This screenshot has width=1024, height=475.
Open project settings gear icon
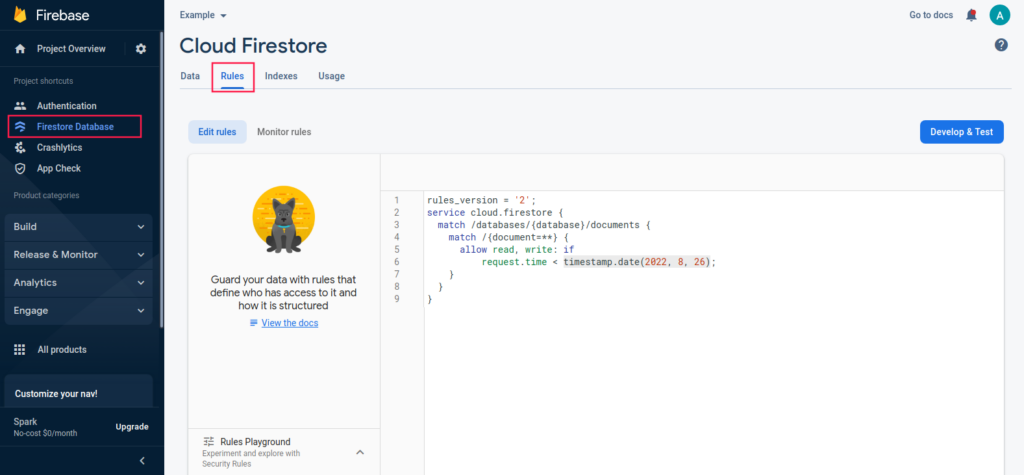tap(141, 48)
